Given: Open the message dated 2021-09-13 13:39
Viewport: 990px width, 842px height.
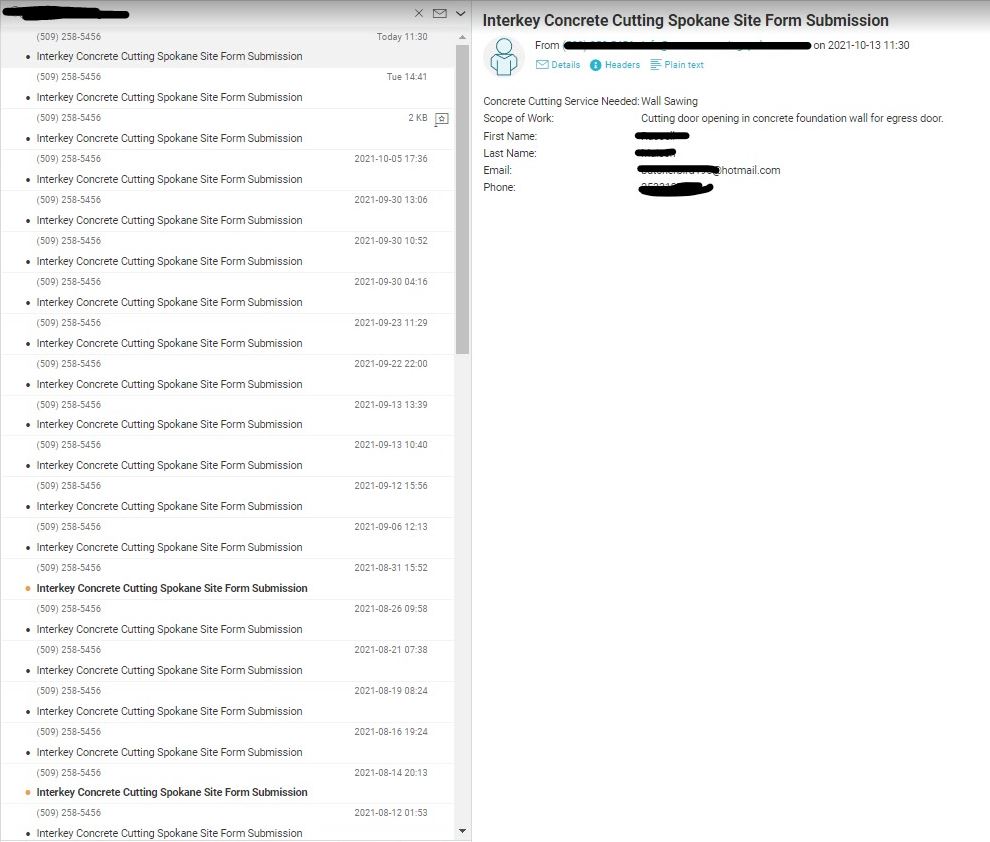Looking at the screenshot, I should (227, 416).
